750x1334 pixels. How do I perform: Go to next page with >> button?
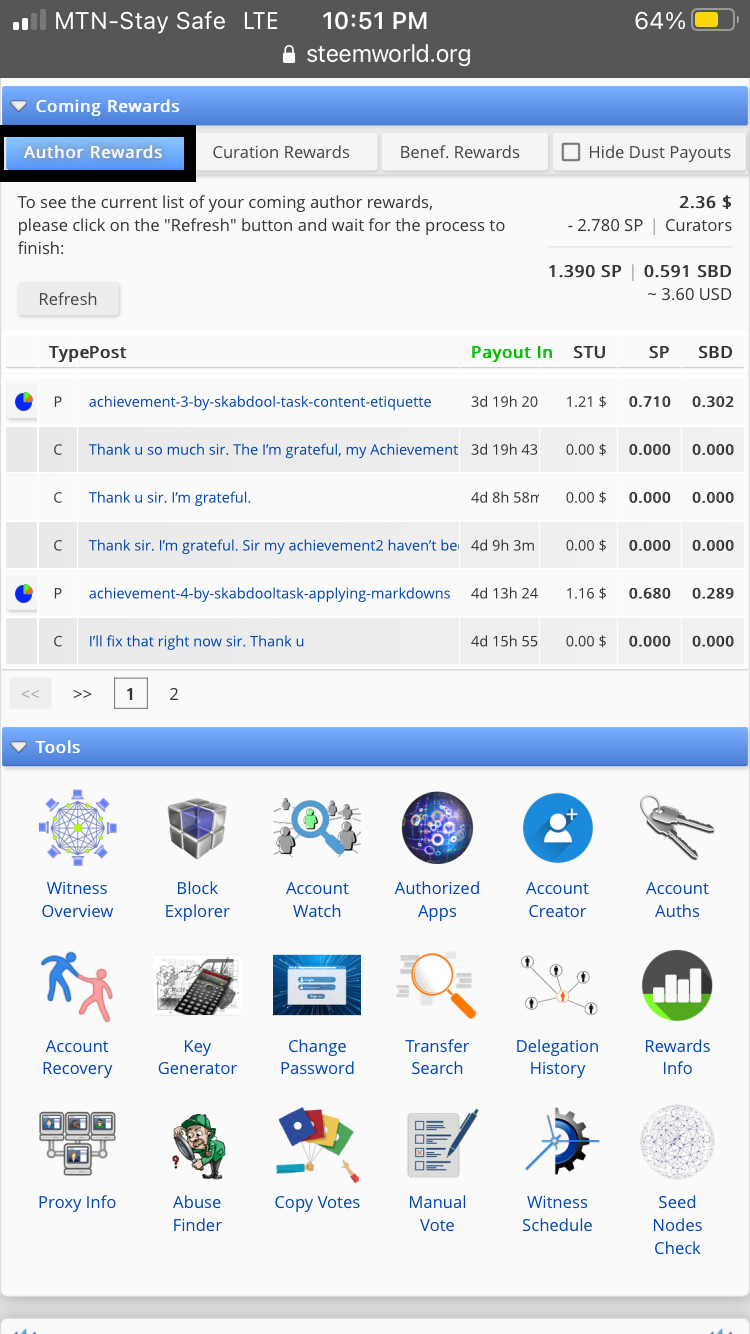[x=83, y=694]
